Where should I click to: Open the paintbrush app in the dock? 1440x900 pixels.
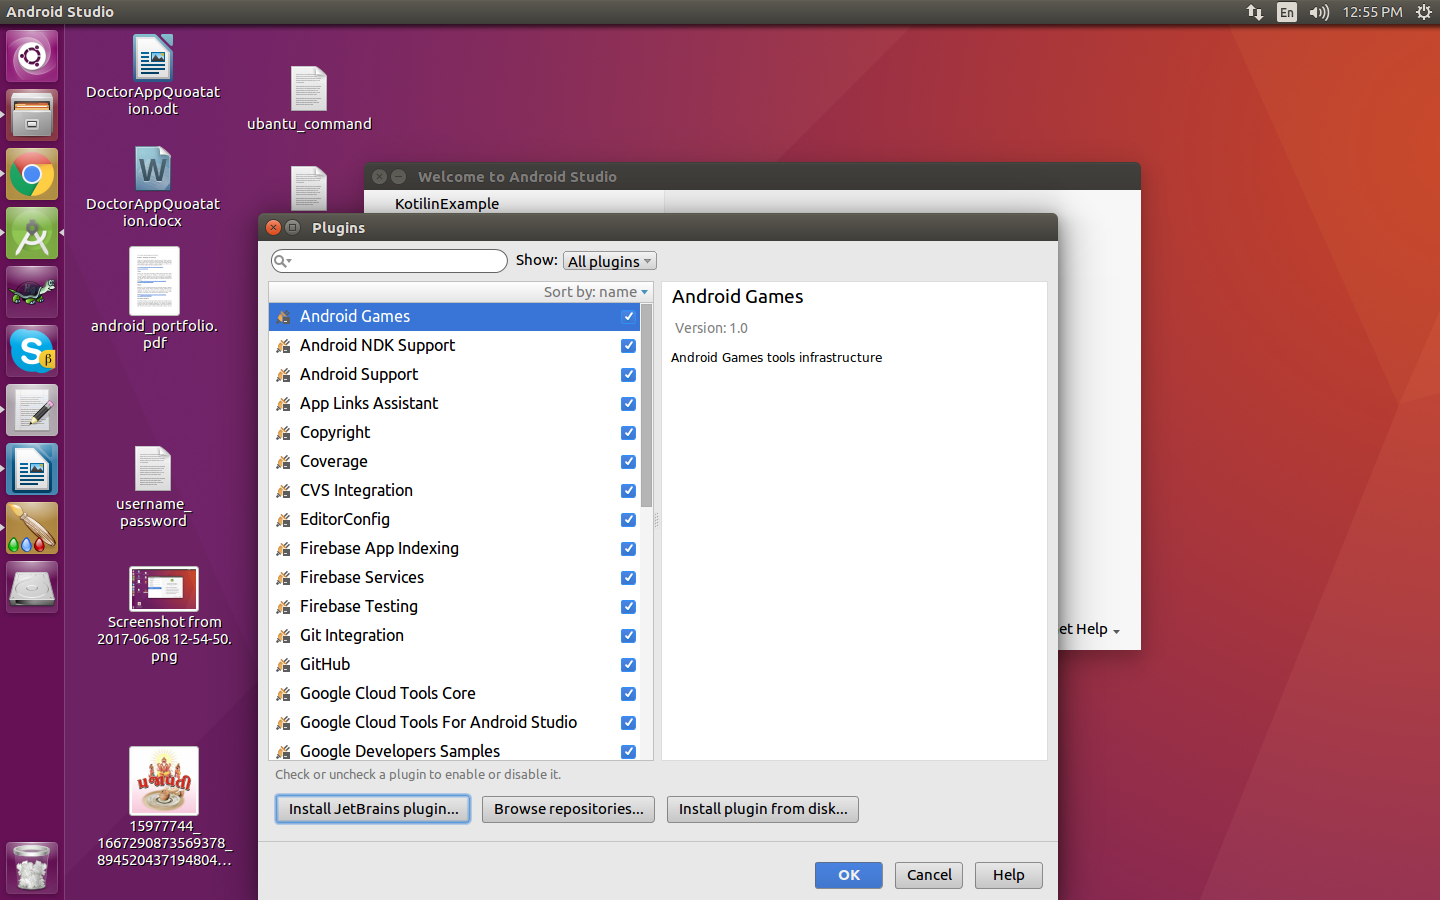click(32, 528)
